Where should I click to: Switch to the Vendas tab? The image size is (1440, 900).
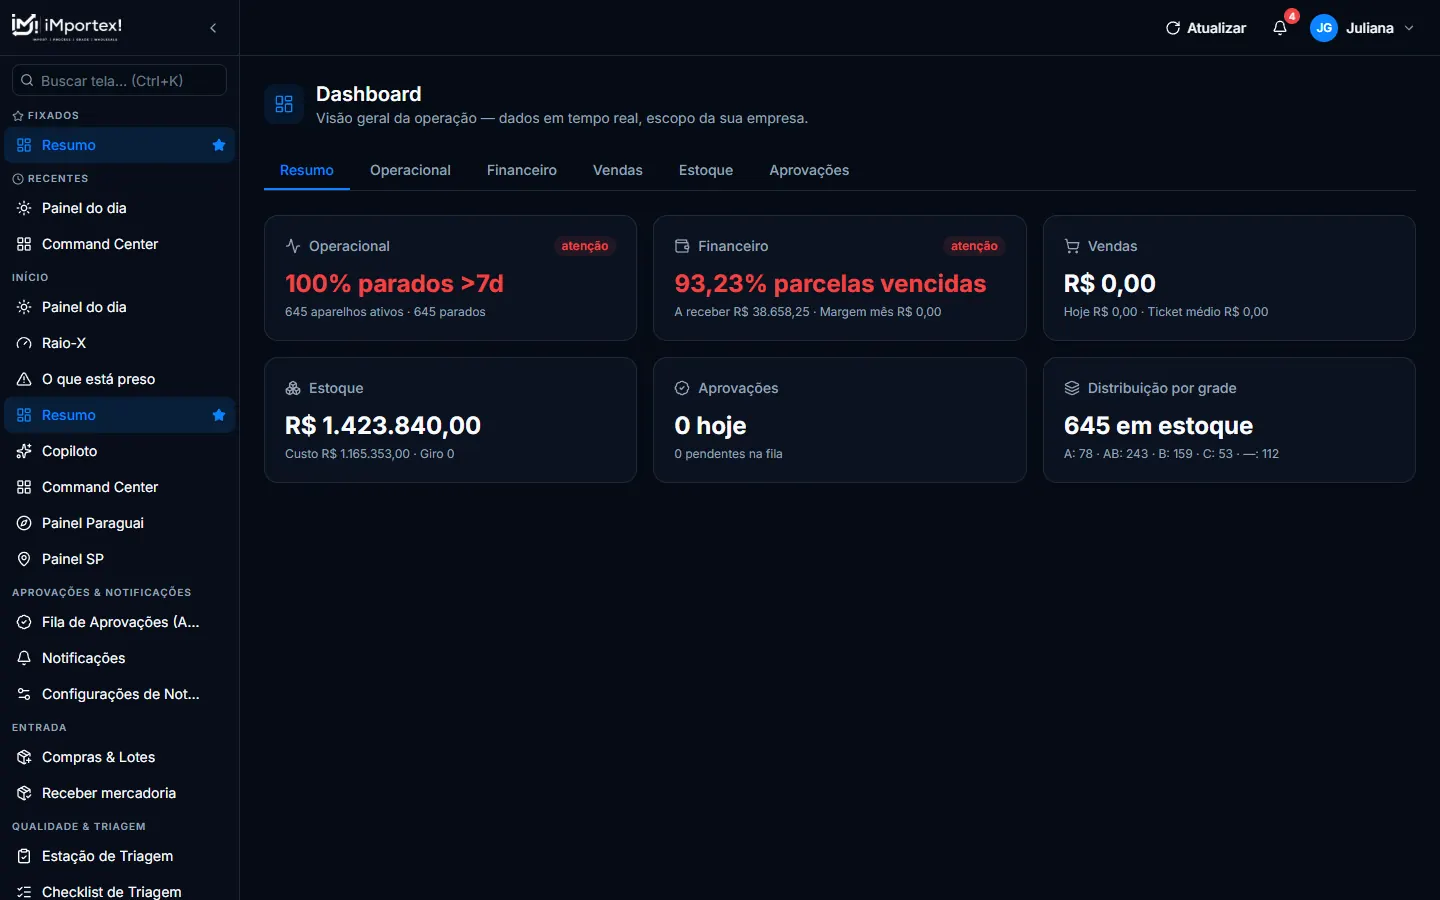click(x=618, y=170)
